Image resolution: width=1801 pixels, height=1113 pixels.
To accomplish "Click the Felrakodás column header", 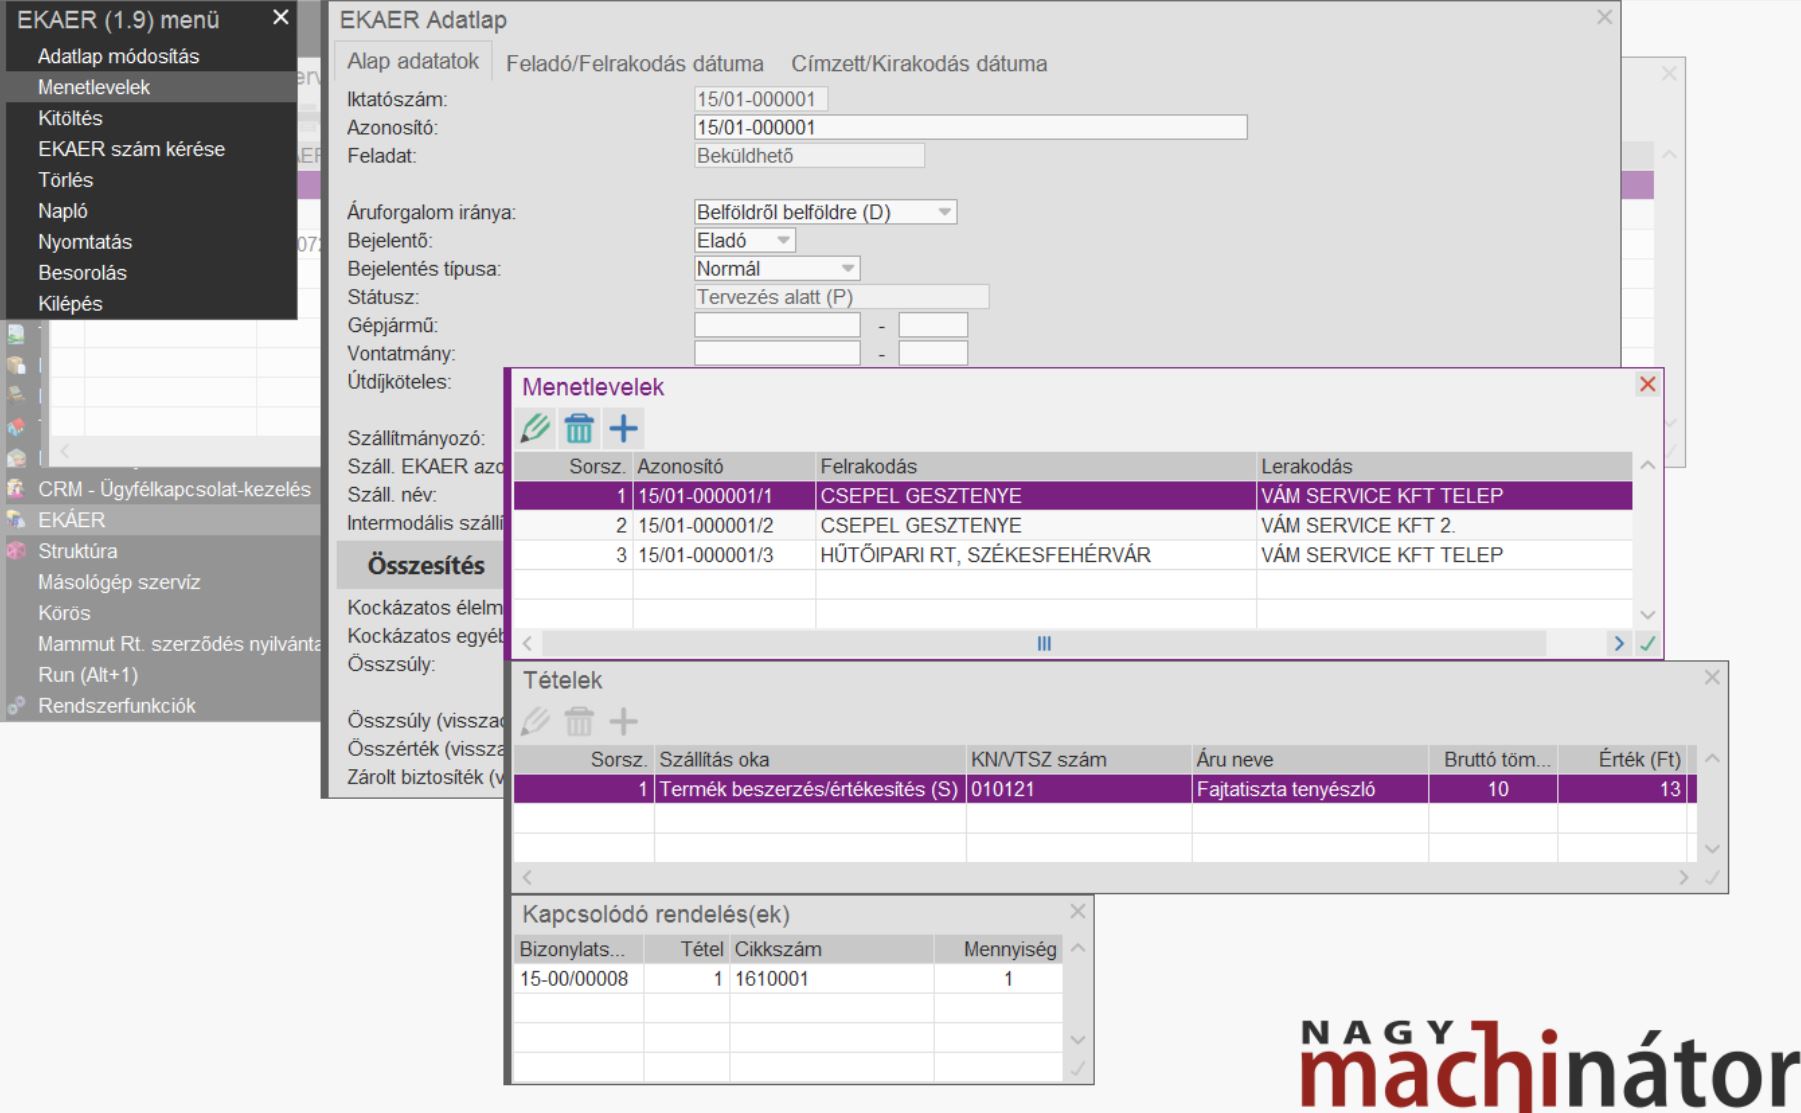I will (1036, 466).
